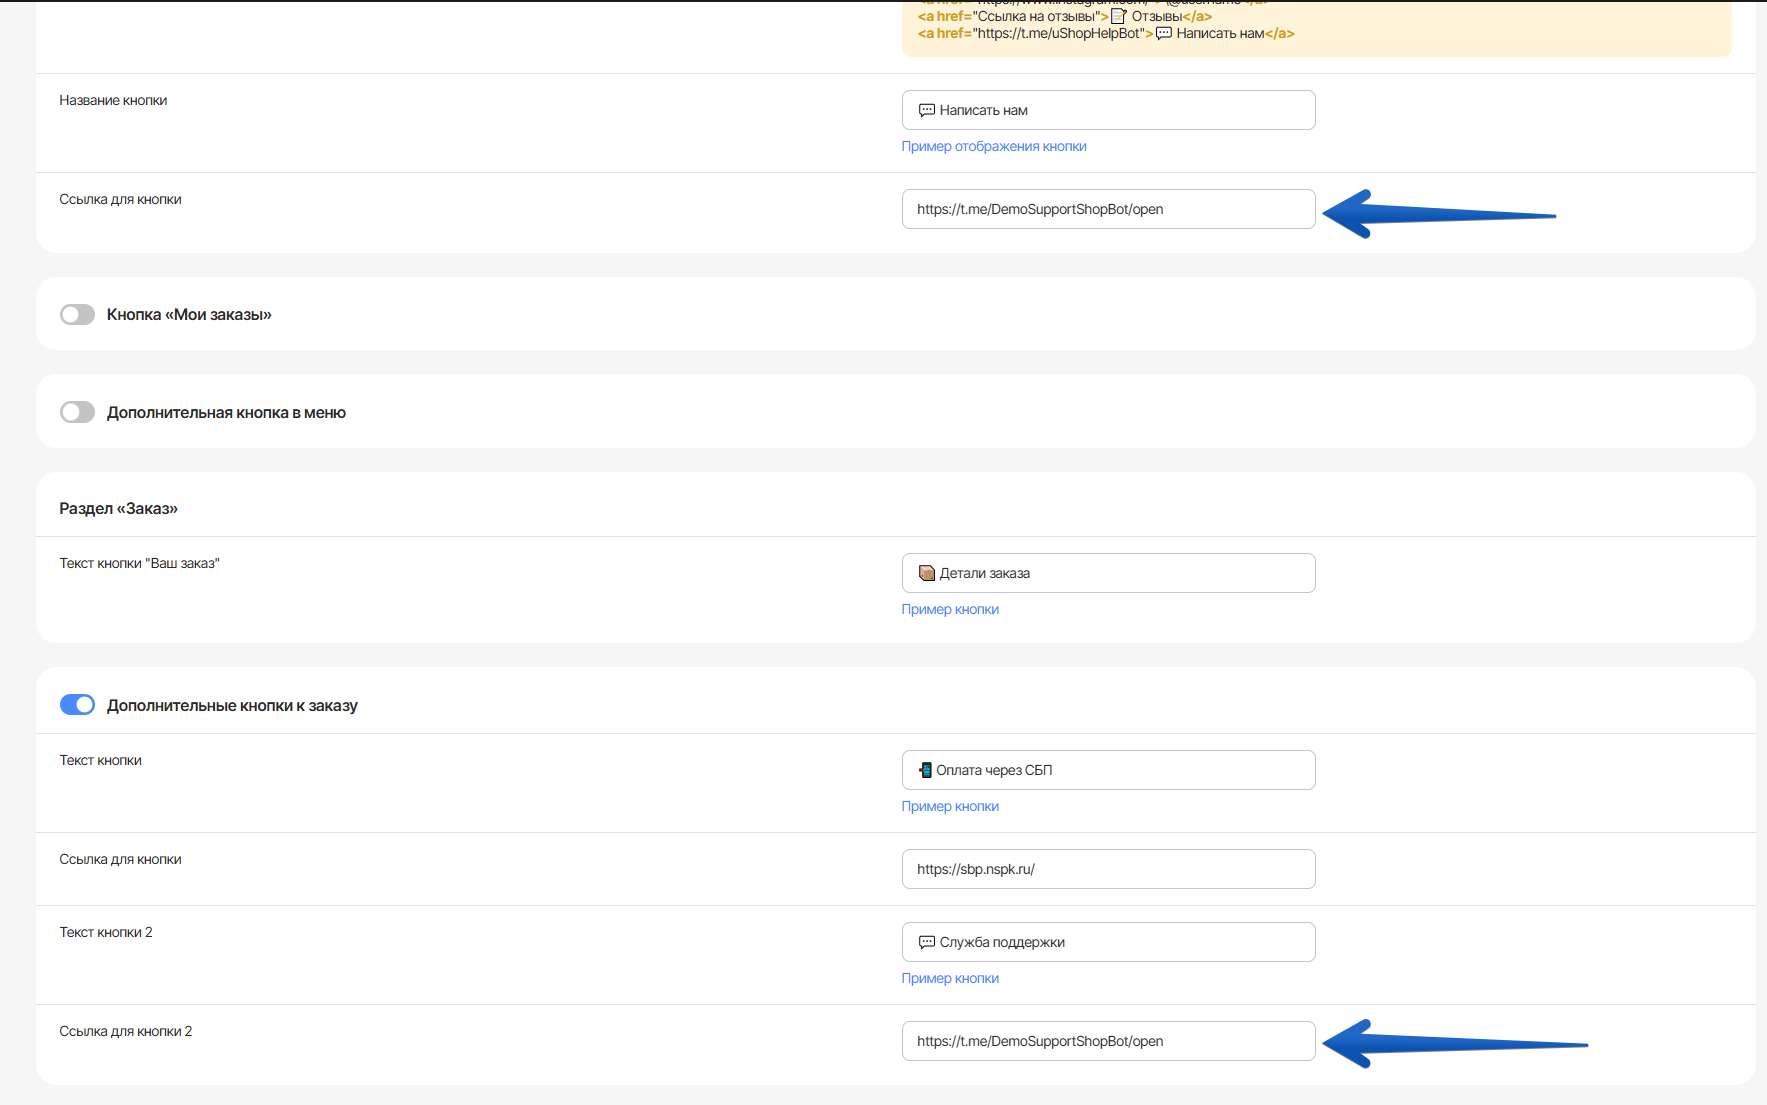1767x1105 pixels.
Task: Open "Пример кнопки" link below "Оплата через СБП"
Action: pyautogui.click(x=950, y=806)
